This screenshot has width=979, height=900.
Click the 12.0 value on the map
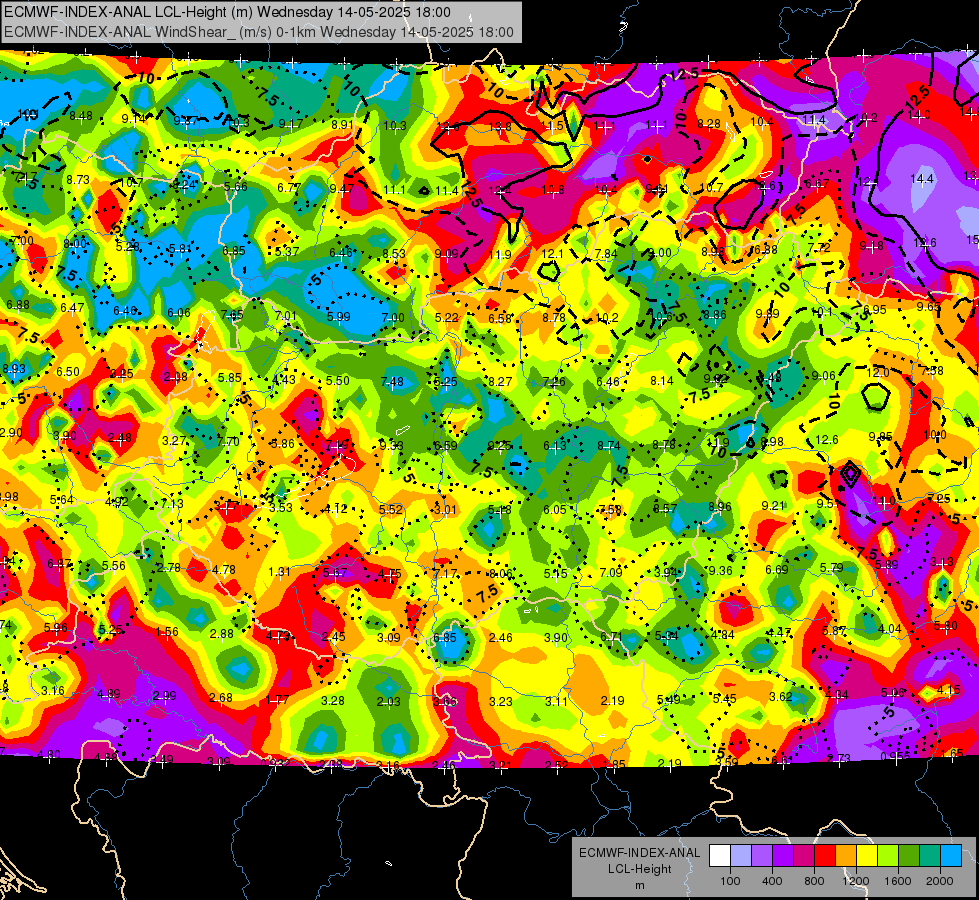point(878,373)
